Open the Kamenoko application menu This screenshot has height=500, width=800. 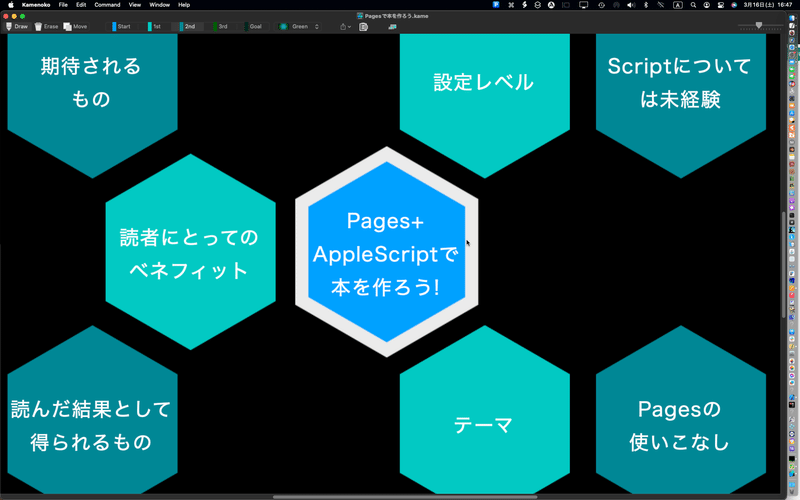point(36,5)
